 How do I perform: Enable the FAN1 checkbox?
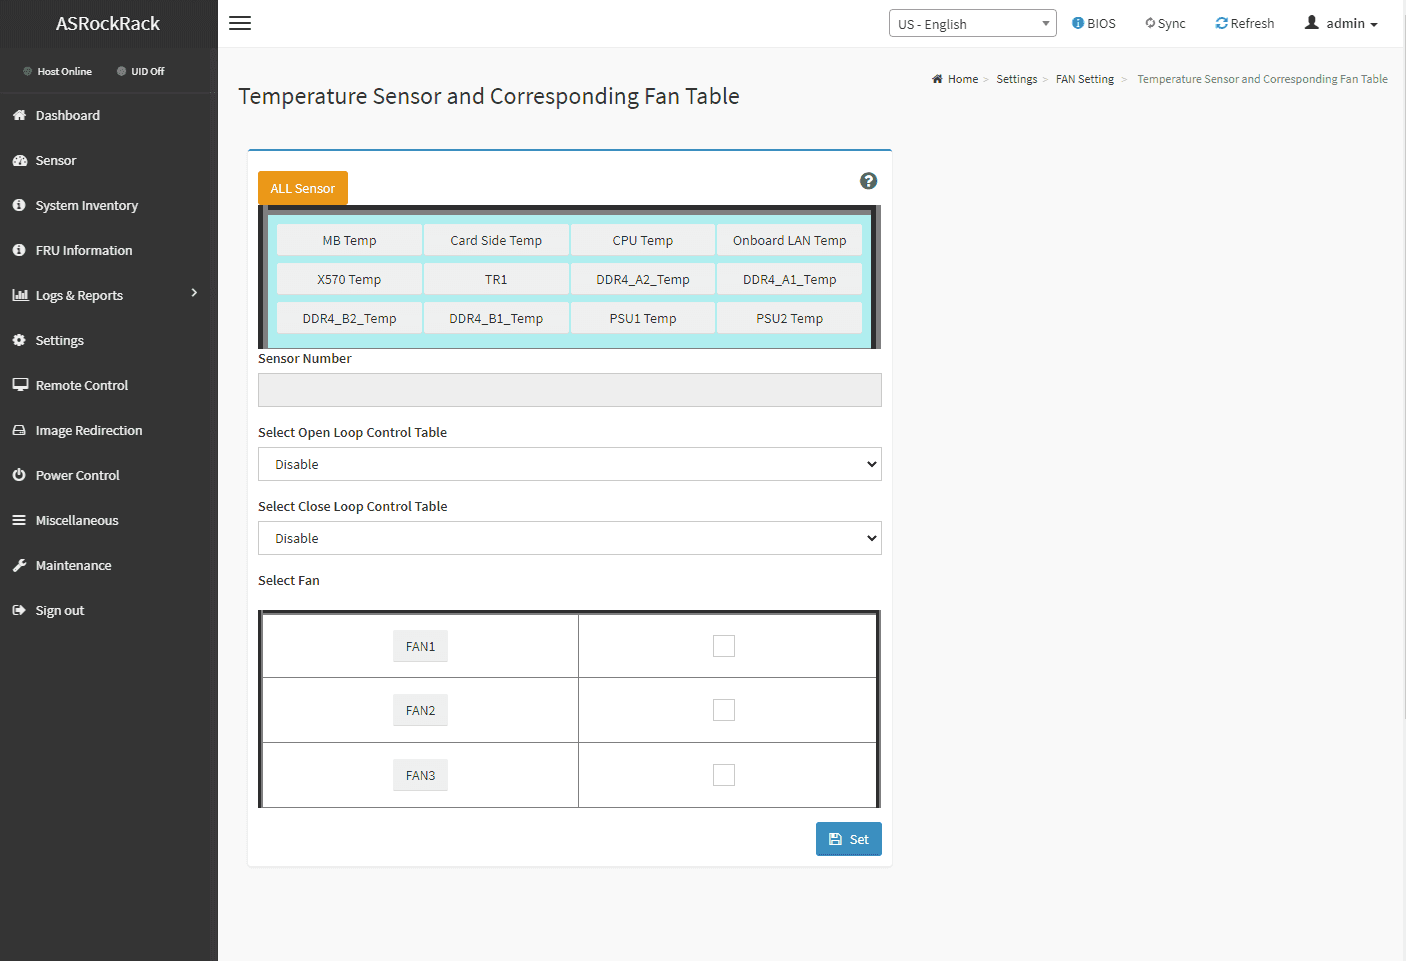tap(724, 646)
